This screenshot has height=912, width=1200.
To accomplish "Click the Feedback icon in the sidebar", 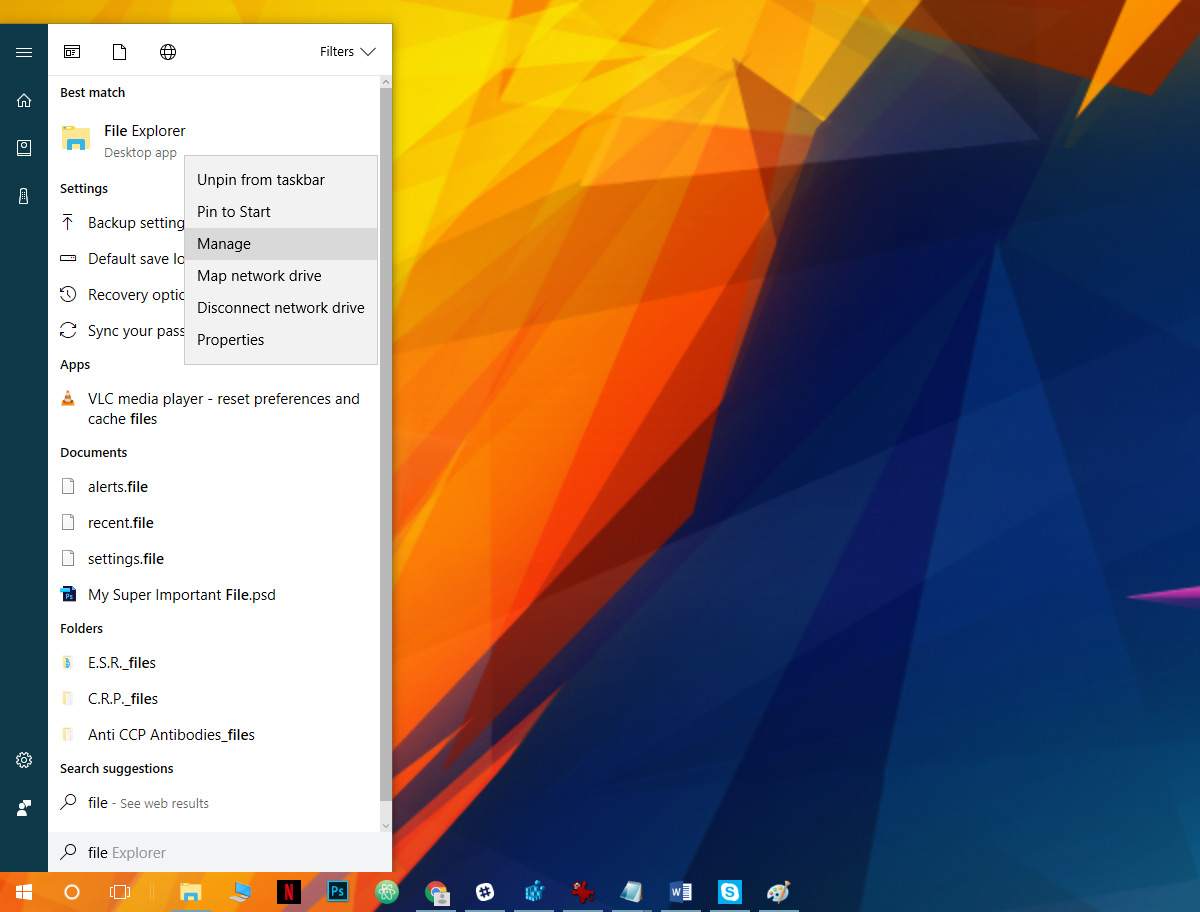I will [x=24, y=808].
